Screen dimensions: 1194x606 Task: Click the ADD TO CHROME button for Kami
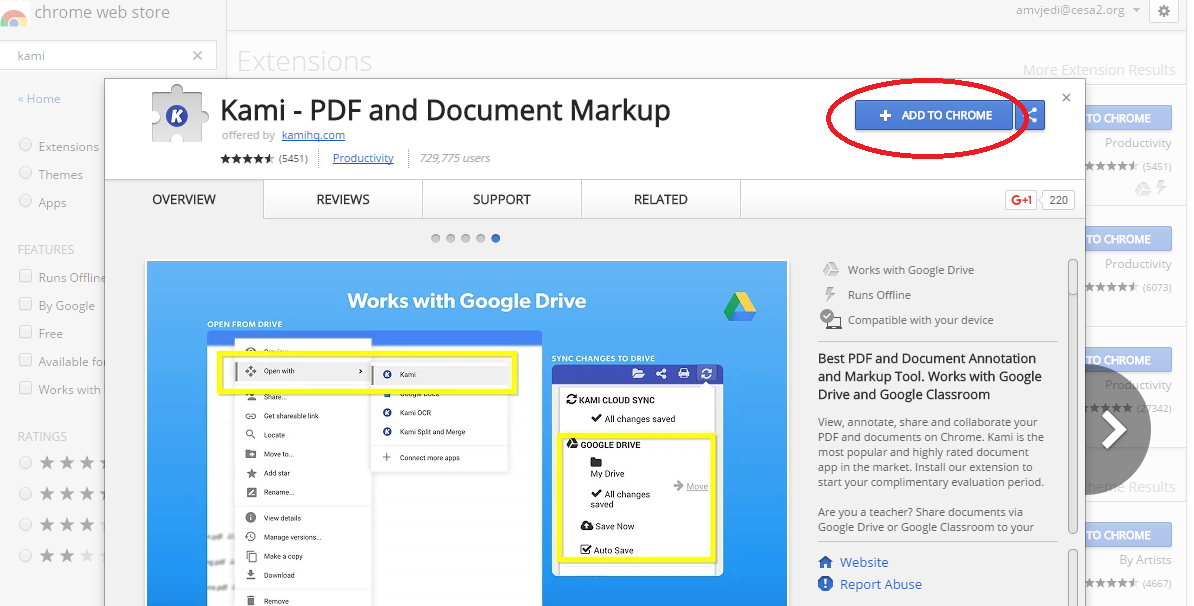point(934,116)
